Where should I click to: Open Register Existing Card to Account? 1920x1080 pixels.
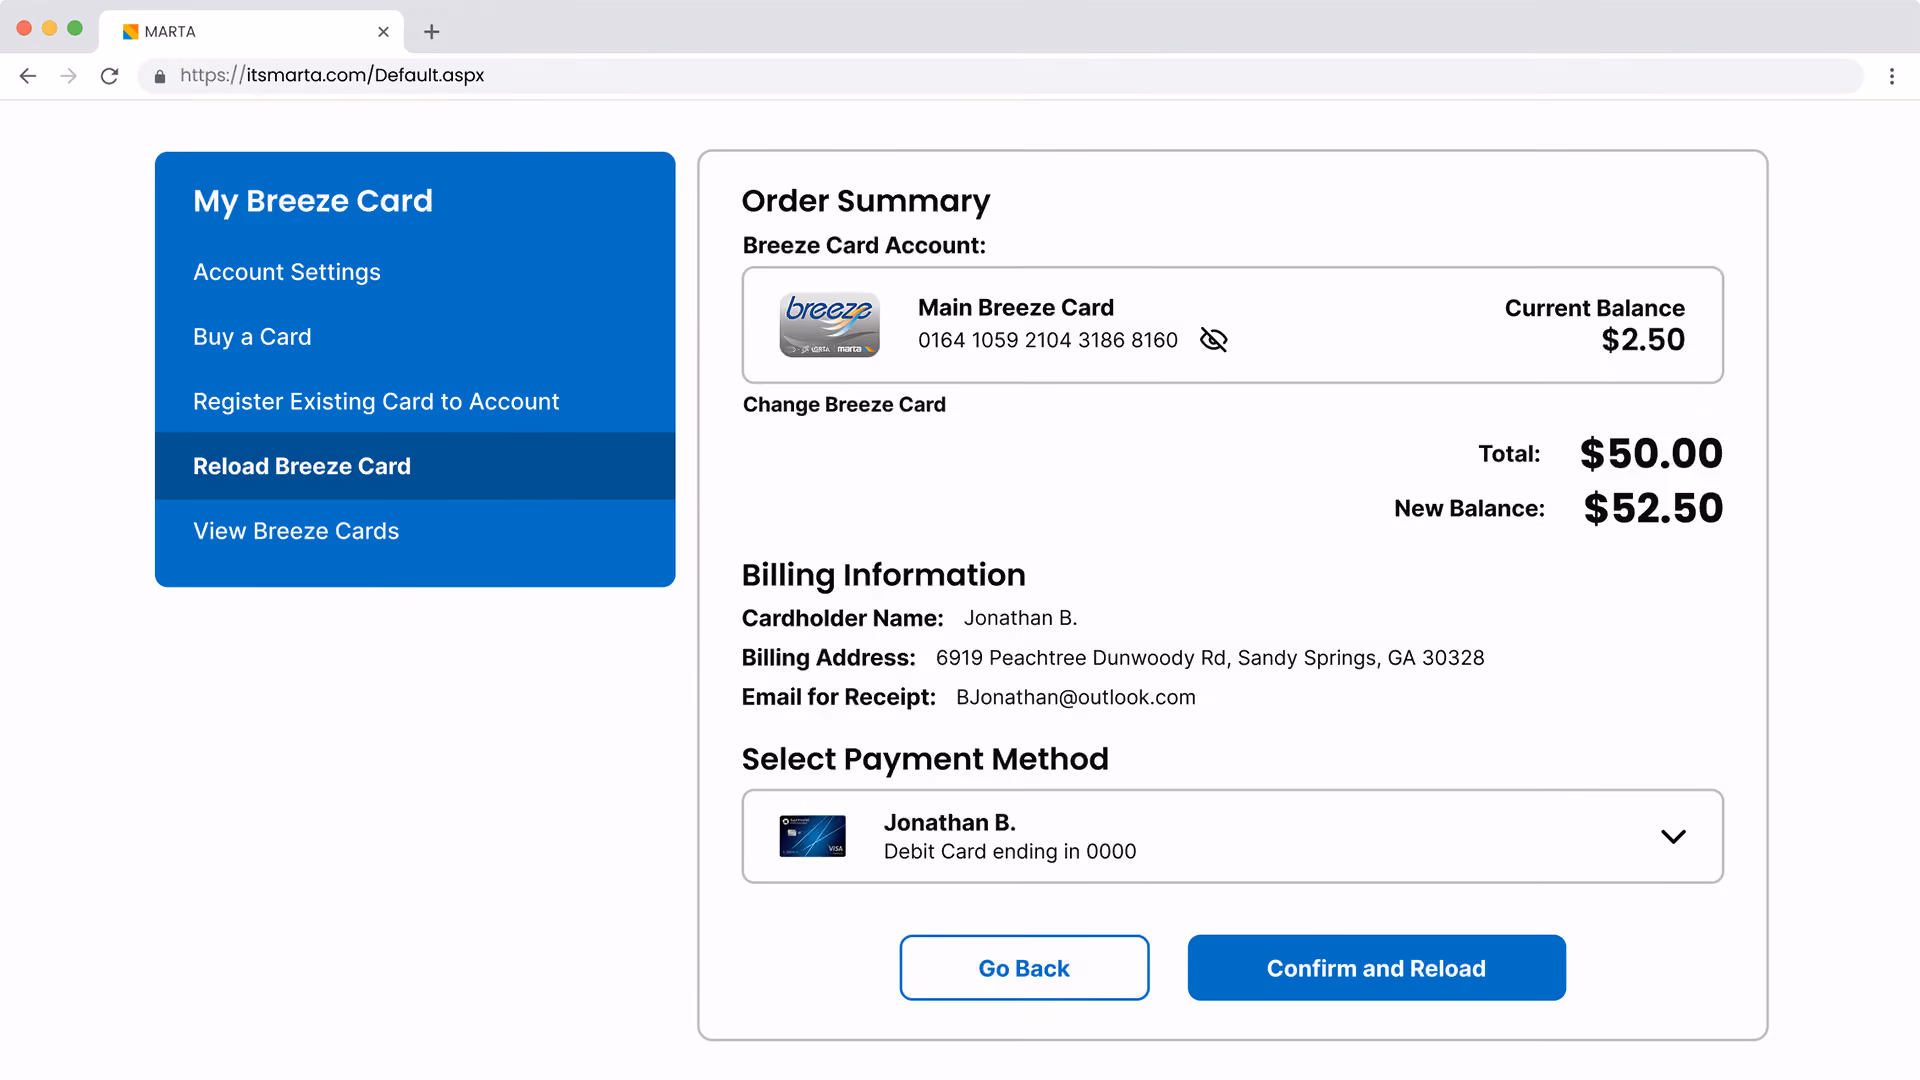point(376,401)
